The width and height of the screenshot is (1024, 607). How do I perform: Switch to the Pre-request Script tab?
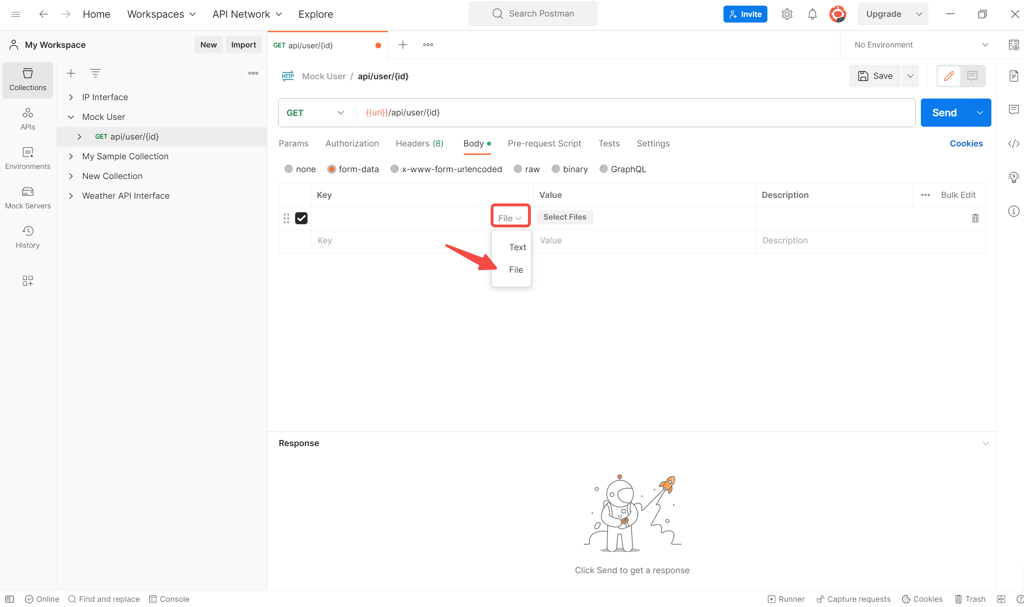point(544,143)
